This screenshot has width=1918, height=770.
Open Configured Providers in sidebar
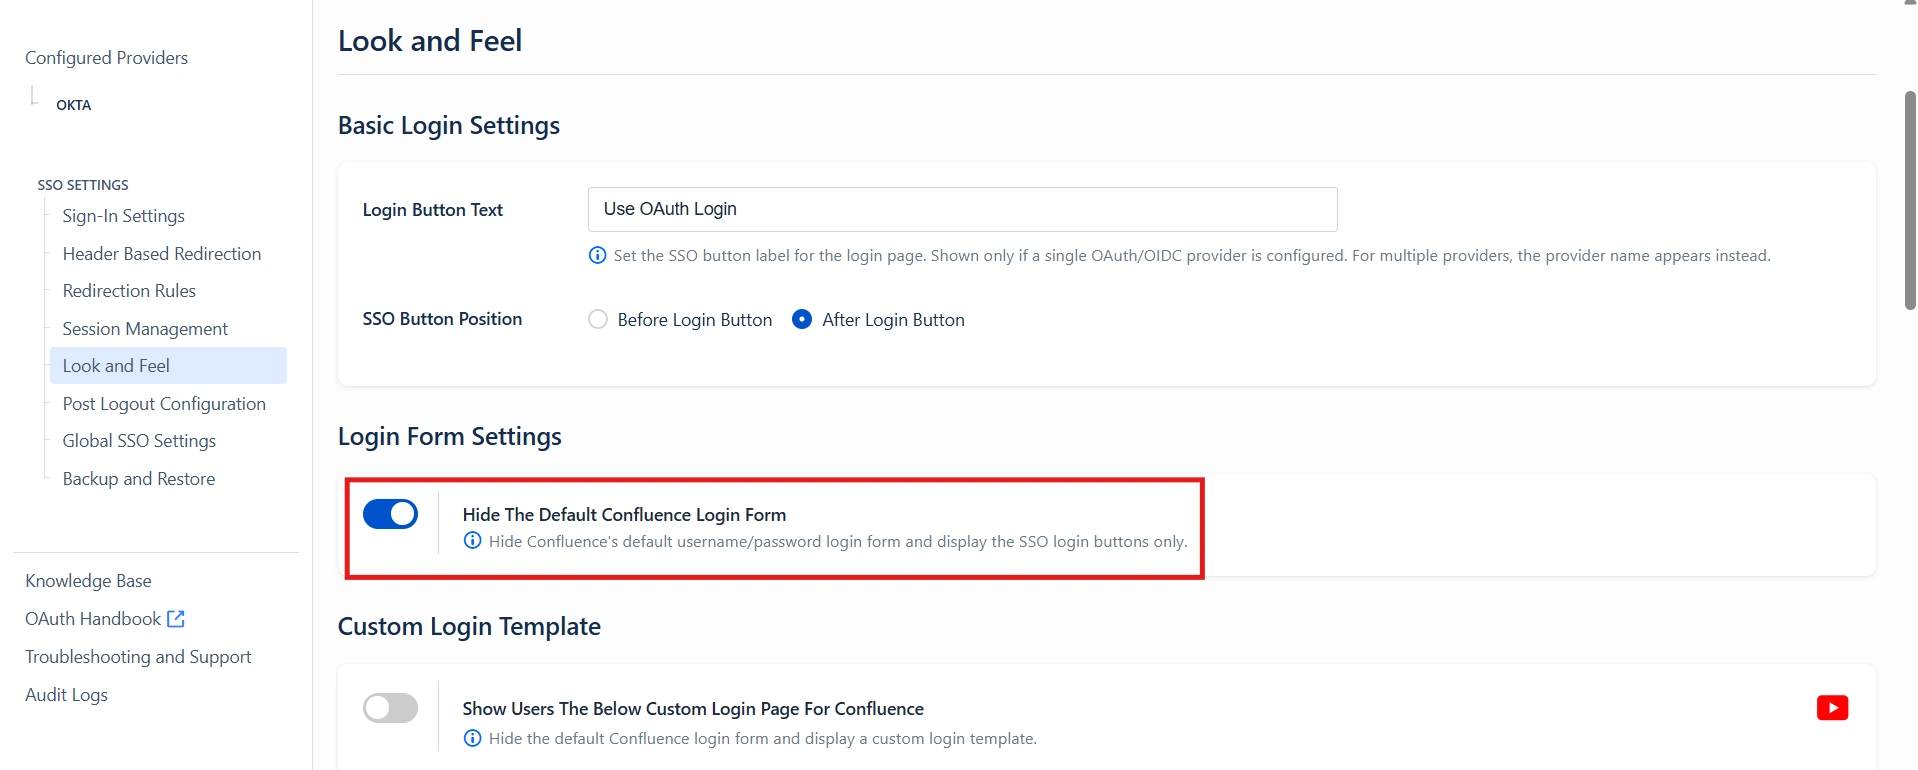tap(107, 58)
